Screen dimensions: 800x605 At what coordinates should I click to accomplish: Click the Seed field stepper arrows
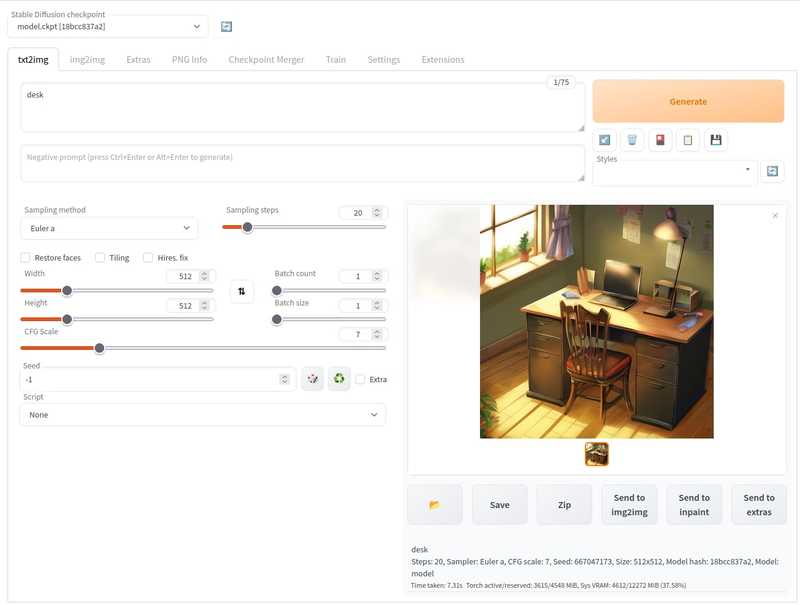(x=284, y=379)
